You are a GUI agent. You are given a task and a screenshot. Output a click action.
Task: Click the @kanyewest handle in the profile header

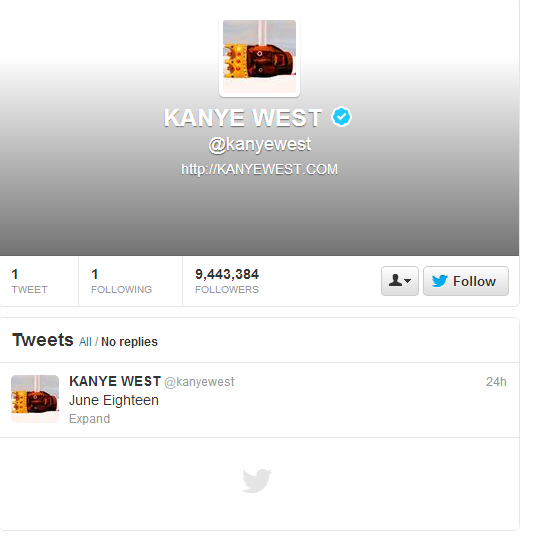(259, 145)
